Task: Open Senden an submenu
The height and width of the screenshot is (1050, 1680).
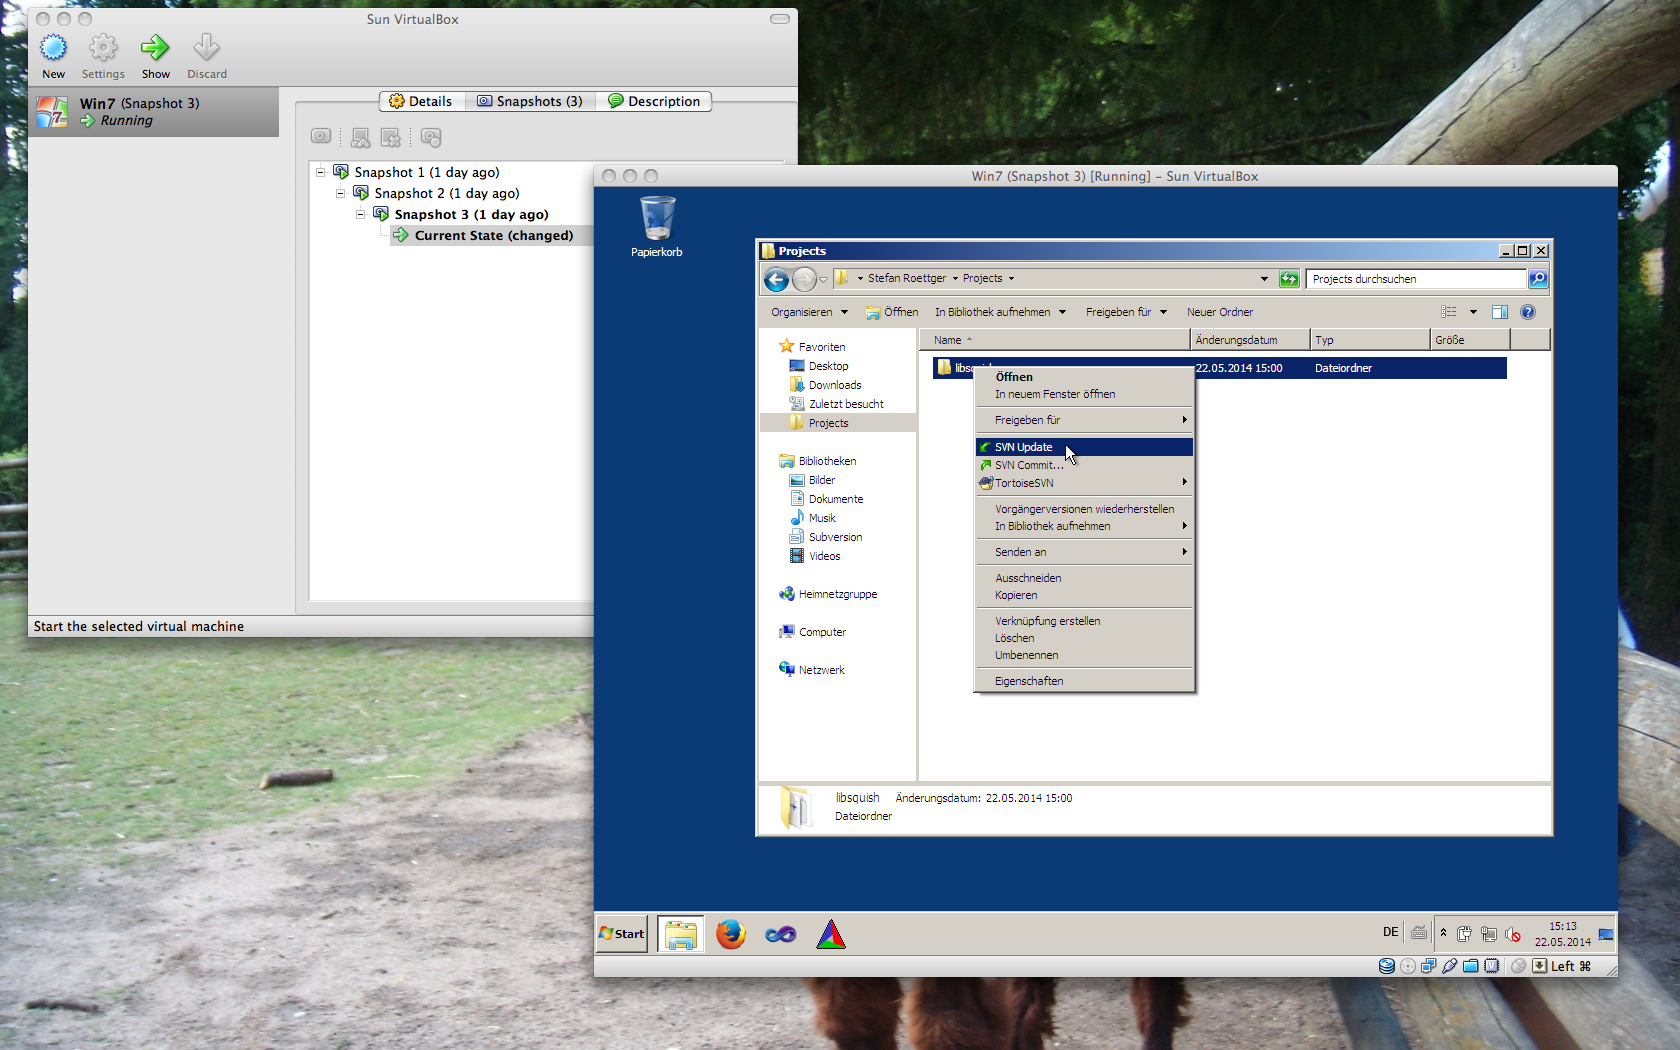Action: [1084, 552]
